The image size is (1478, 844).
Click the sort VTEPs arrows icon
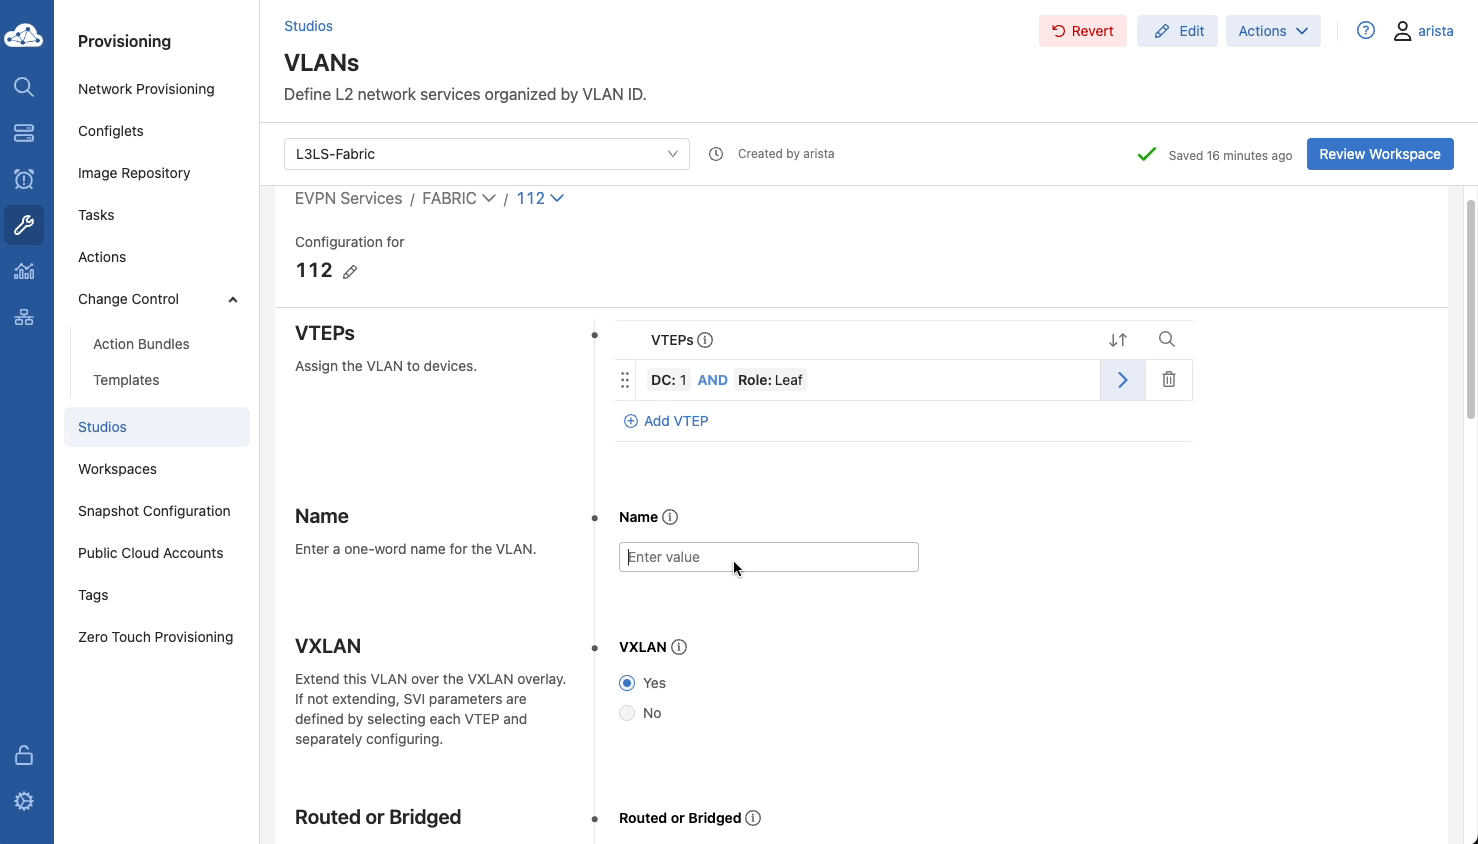[x=1118, y=340]
